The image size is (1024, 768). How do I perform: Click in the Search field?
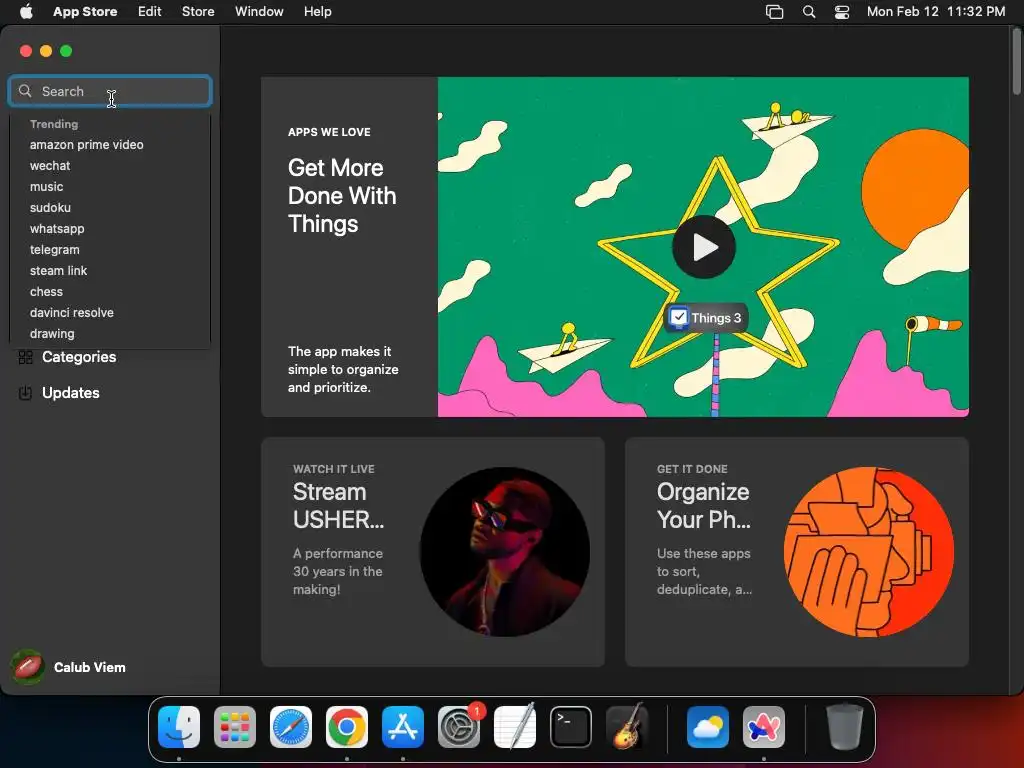[x=110, y=91]
